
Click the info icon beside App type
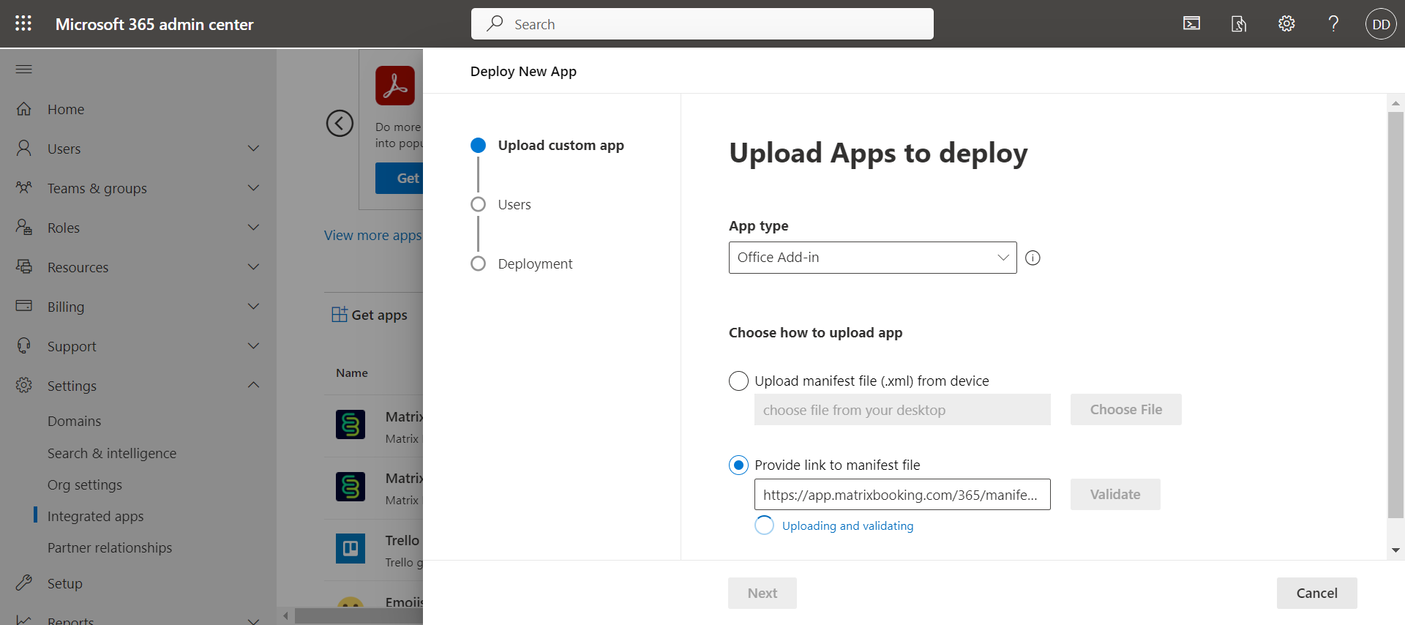click(x=1033, y=258)
